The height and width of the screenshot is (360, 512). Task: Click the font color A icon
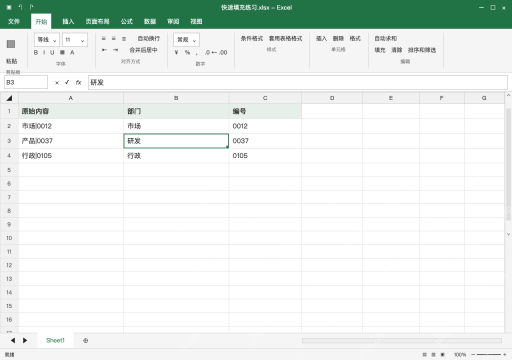click(x=72, y=52)
